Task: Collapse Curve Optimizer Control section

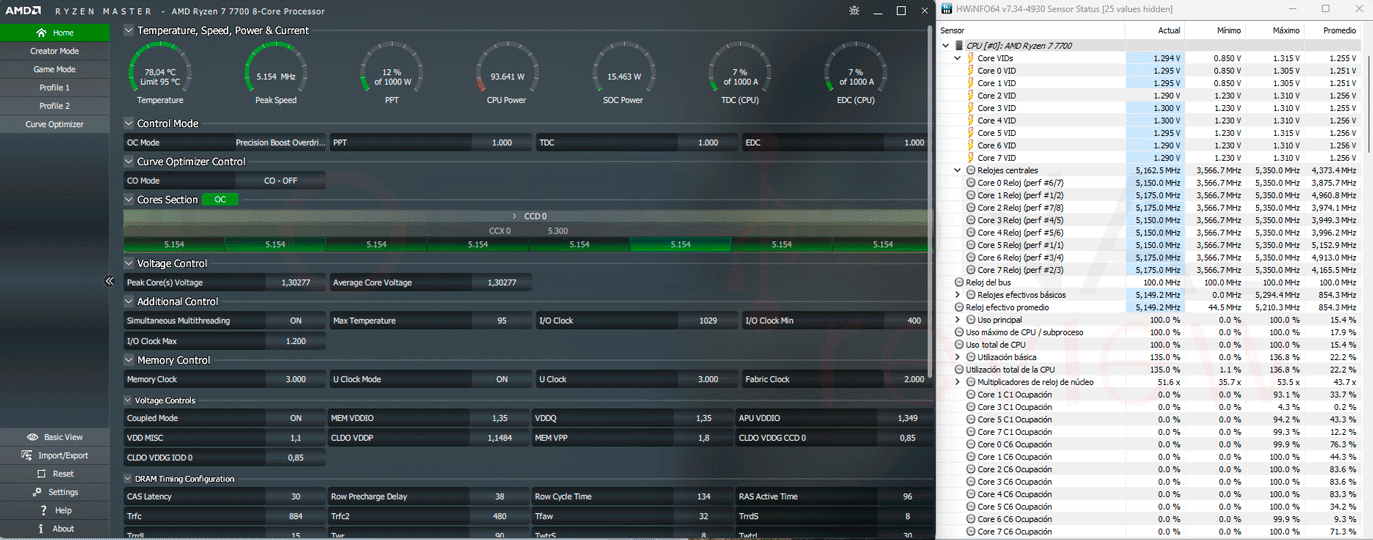Action: (x=129, y=161)
